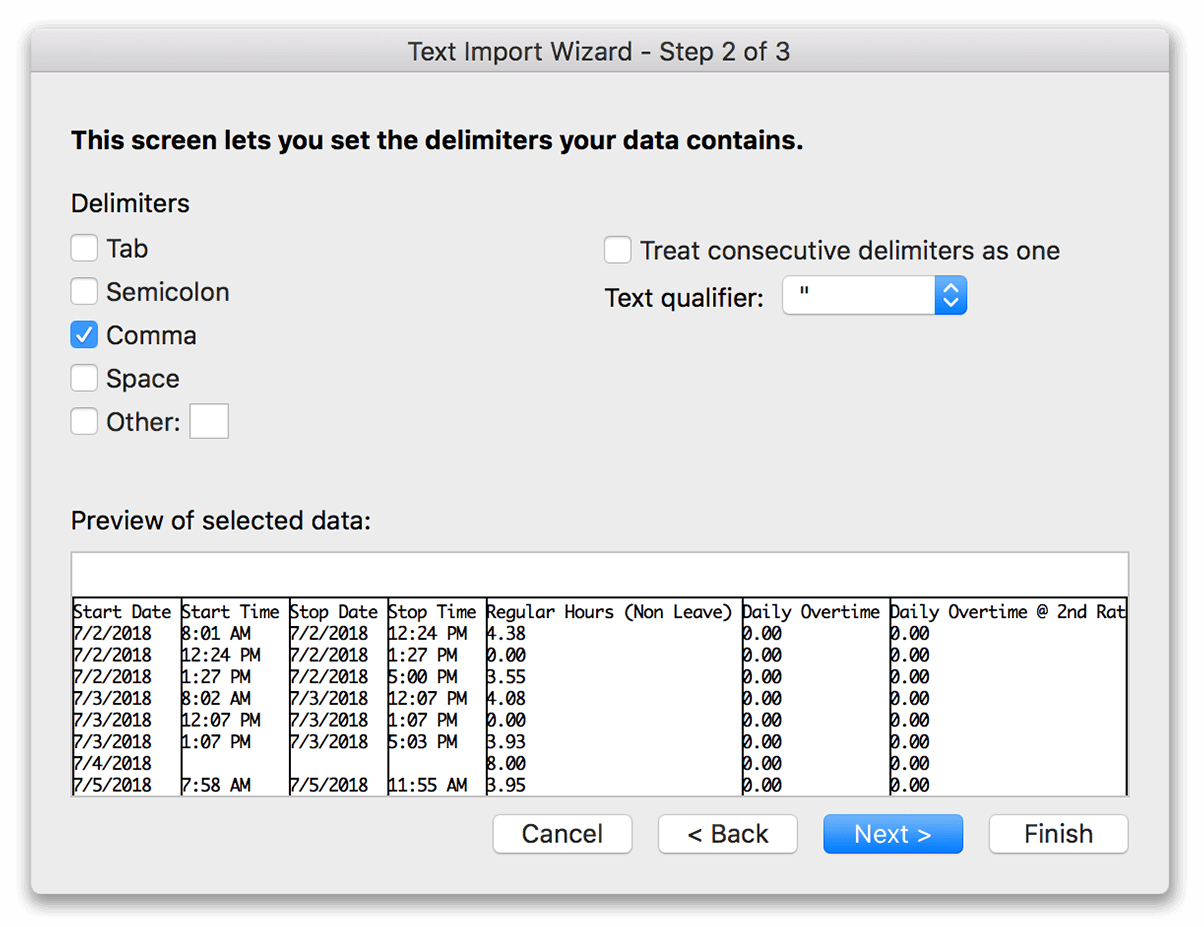The image size is (1204, 927).
Task: Click the Regular Hours (Non Leave) column
Action: (x=610, y=611)
